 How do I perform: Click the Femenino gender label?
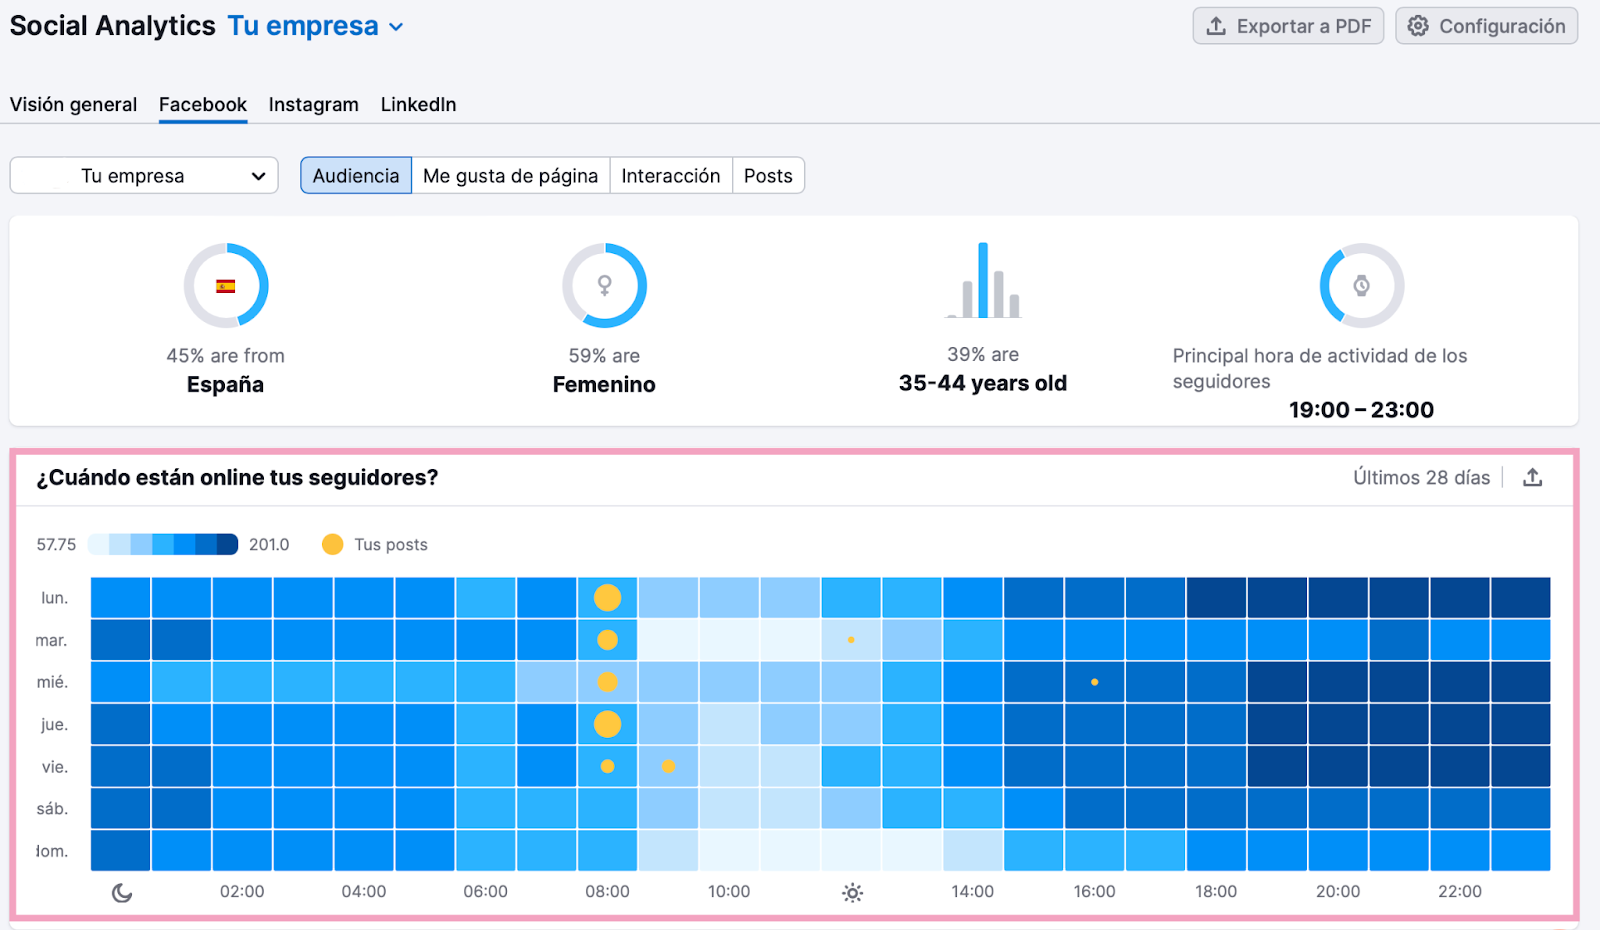(x=604, y=385)
